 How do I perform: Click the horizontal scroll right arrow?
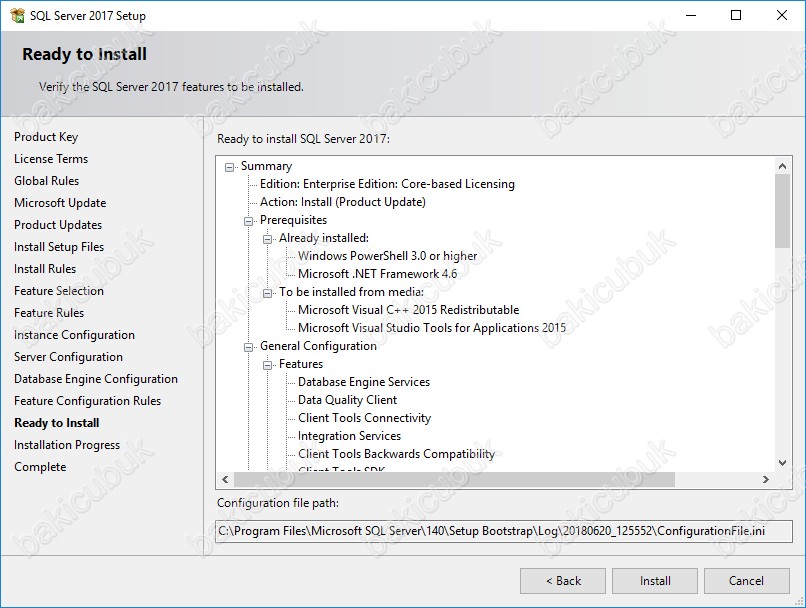point(766,479)
